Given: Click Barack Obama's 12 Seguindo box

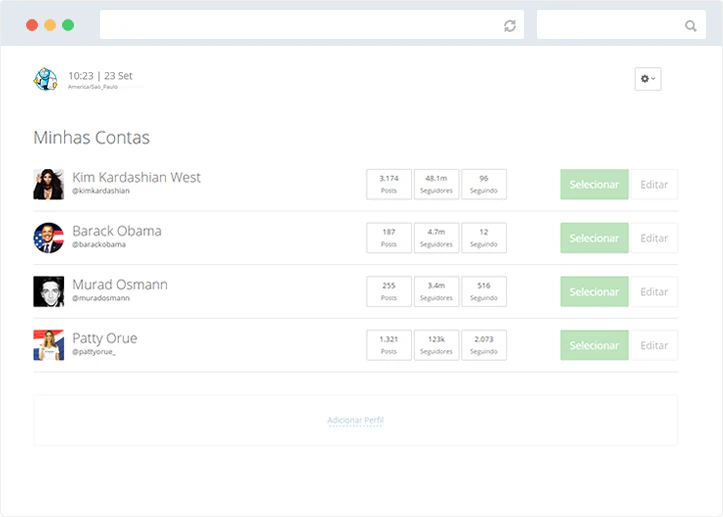Looking at the screenshot, I should (484, 238).
